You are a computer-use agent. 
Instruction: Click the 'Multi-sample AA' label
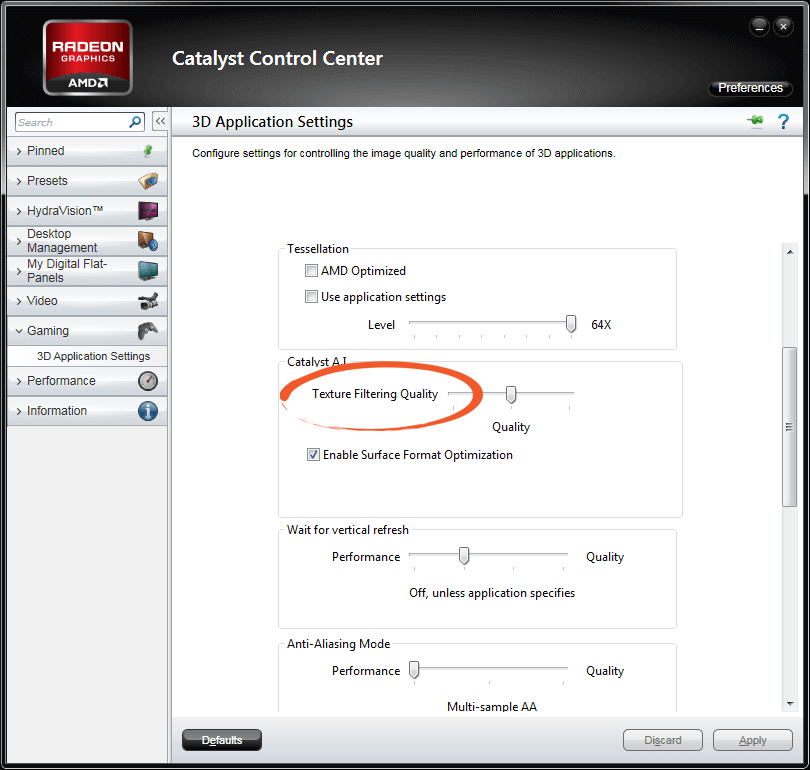(492, 706)
